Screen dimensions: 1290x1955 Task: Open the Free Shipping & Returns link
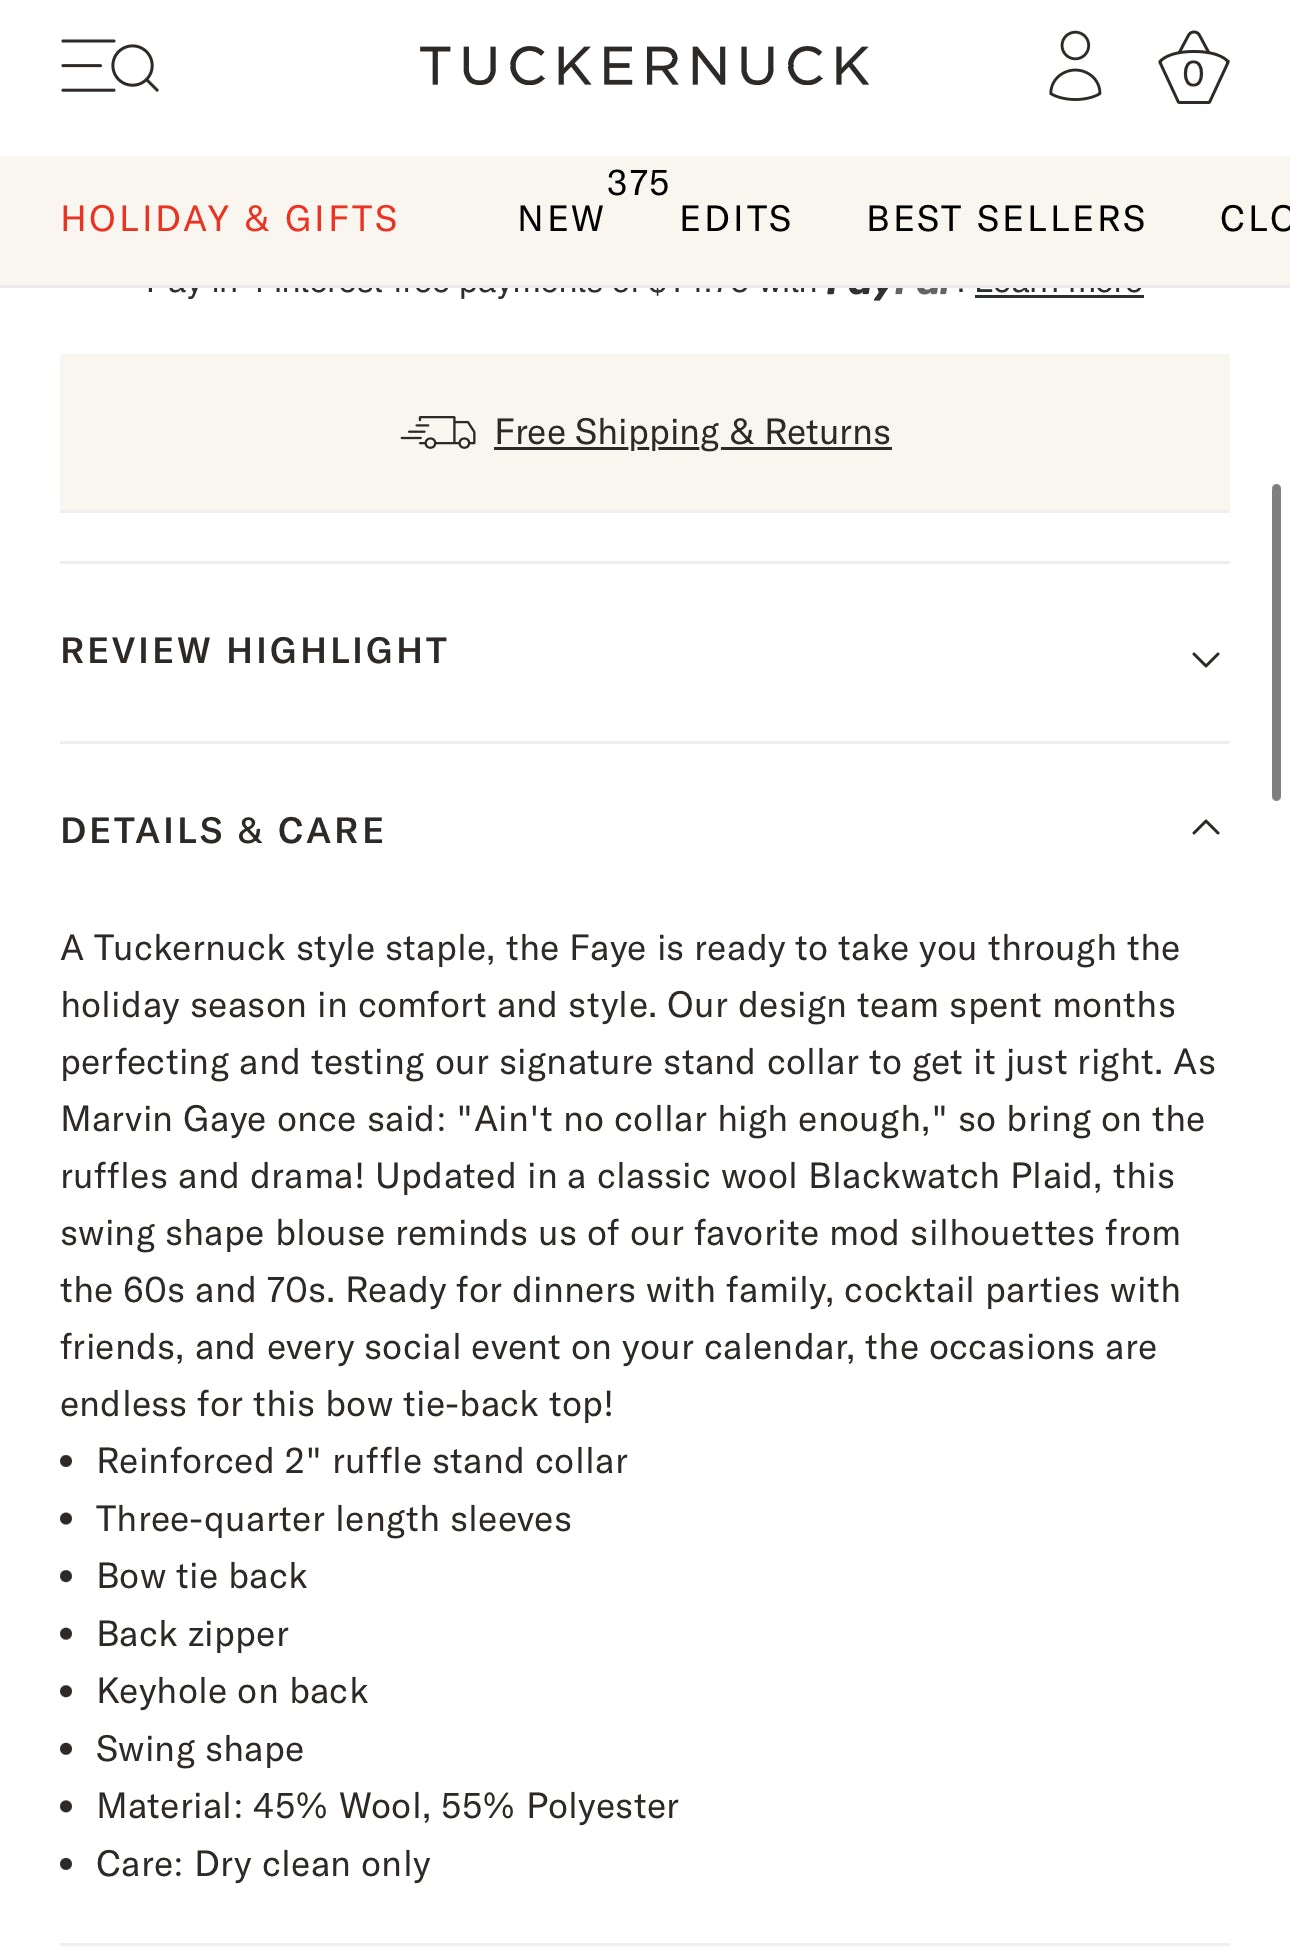(692, 432)
